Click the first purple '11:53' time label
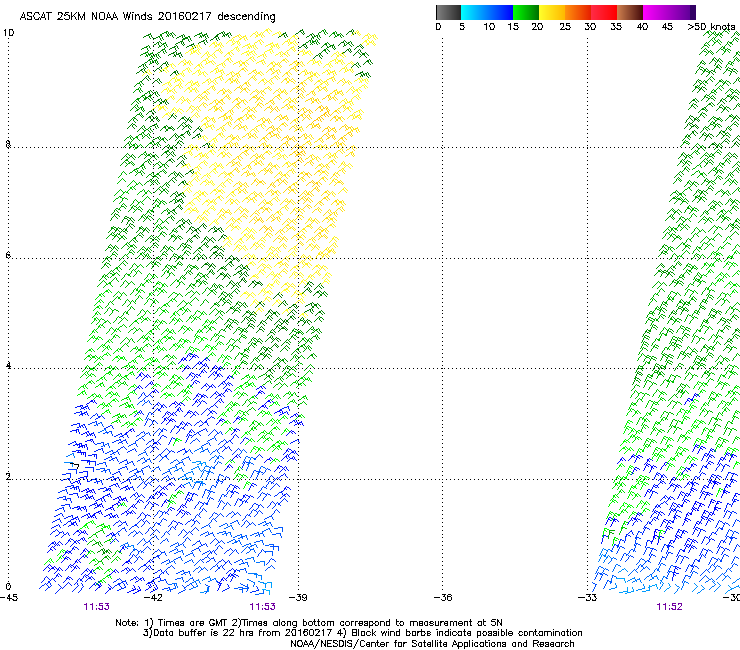The width and height of the screenshot is (740, 650). [96, 607]
